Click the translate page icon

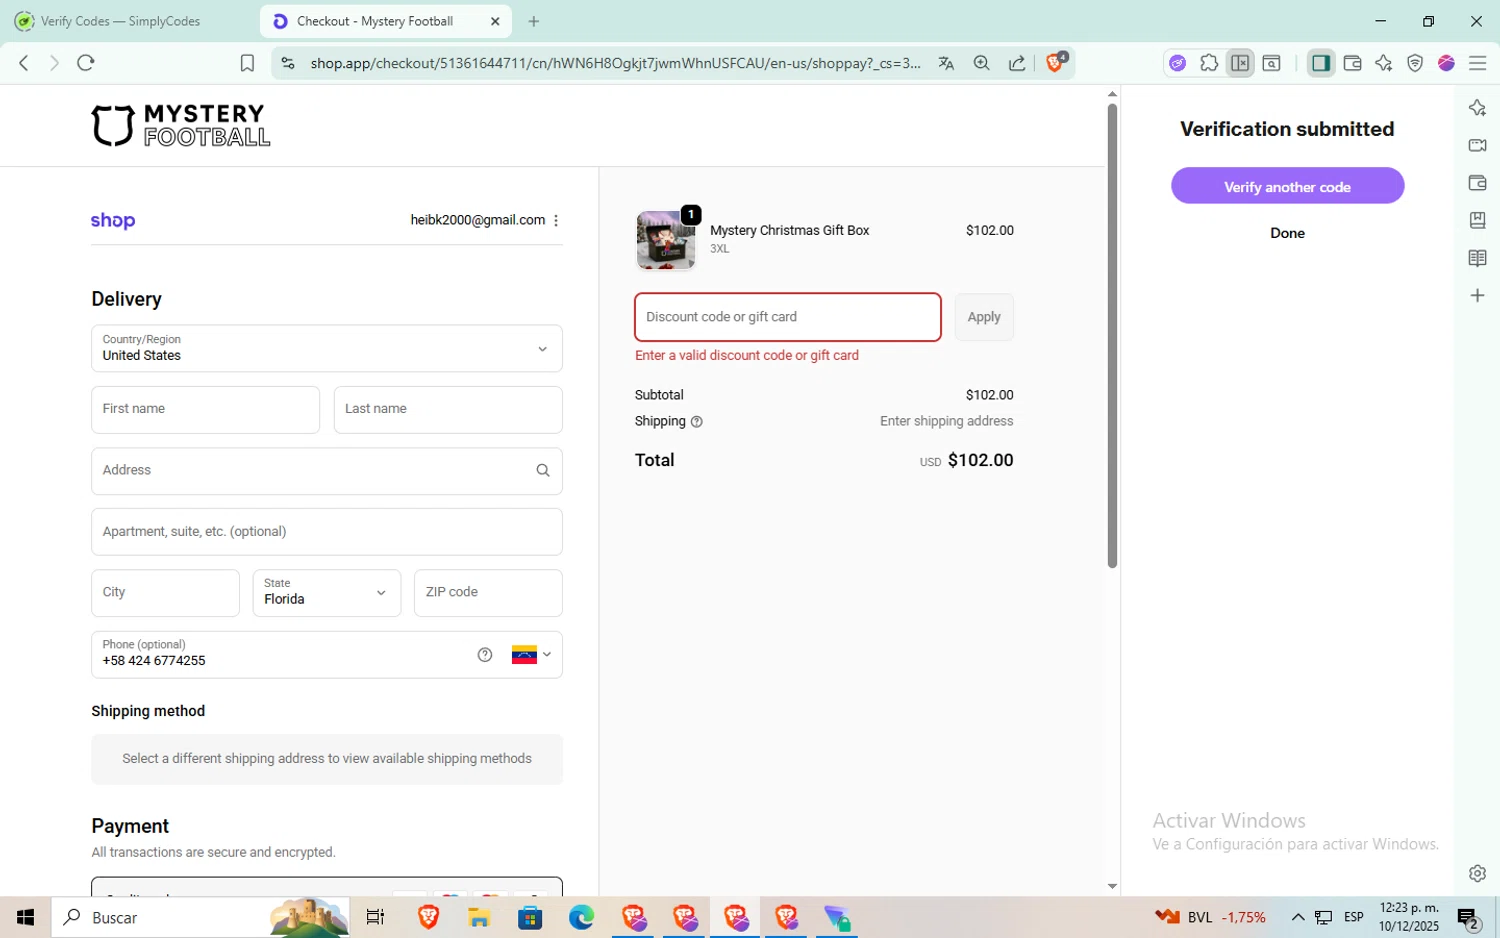[946, 63]
